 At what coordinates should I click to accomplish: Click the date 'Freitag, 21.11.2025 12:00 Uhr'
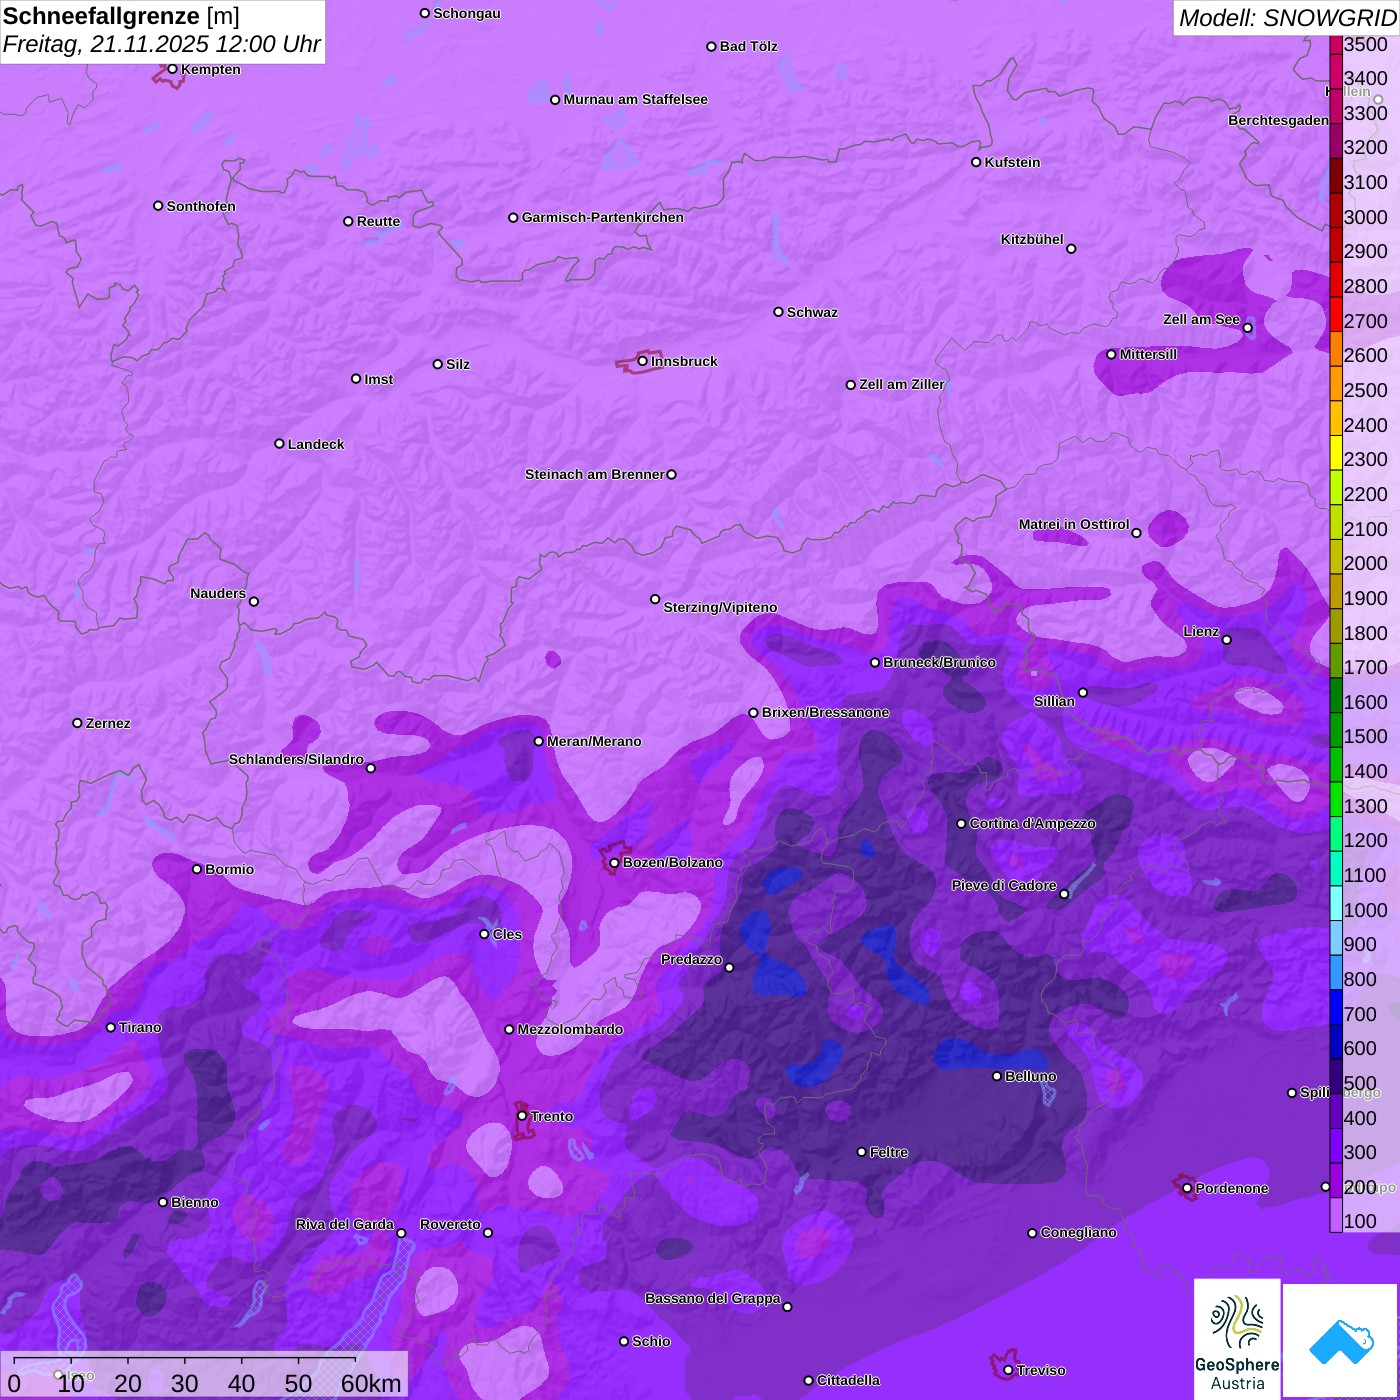pos(162,45)
